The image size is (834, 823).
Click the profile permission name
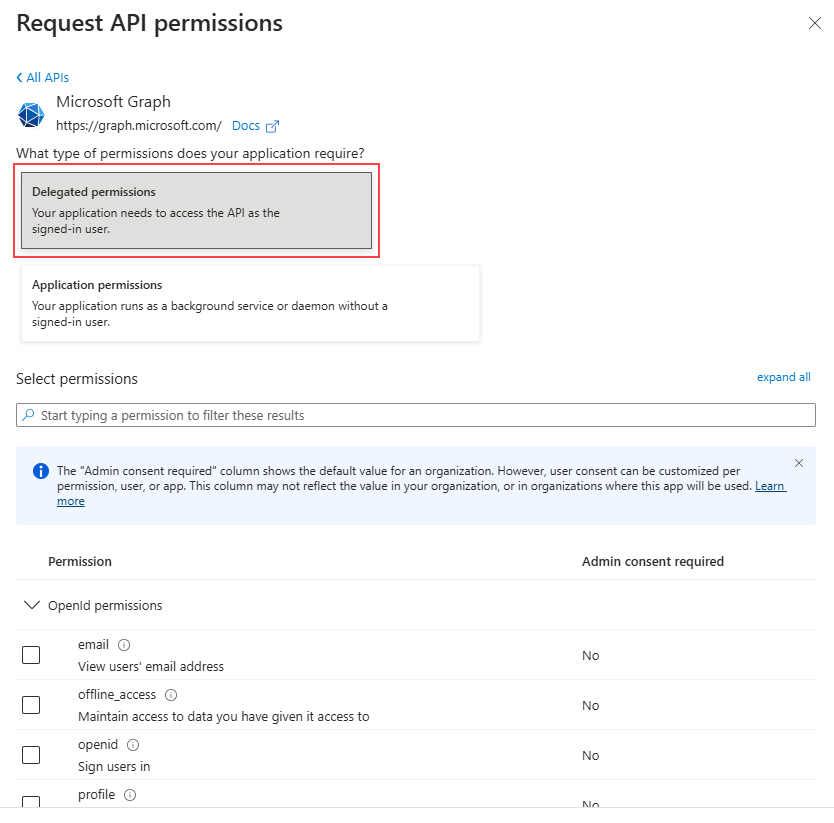click(96, 795)
